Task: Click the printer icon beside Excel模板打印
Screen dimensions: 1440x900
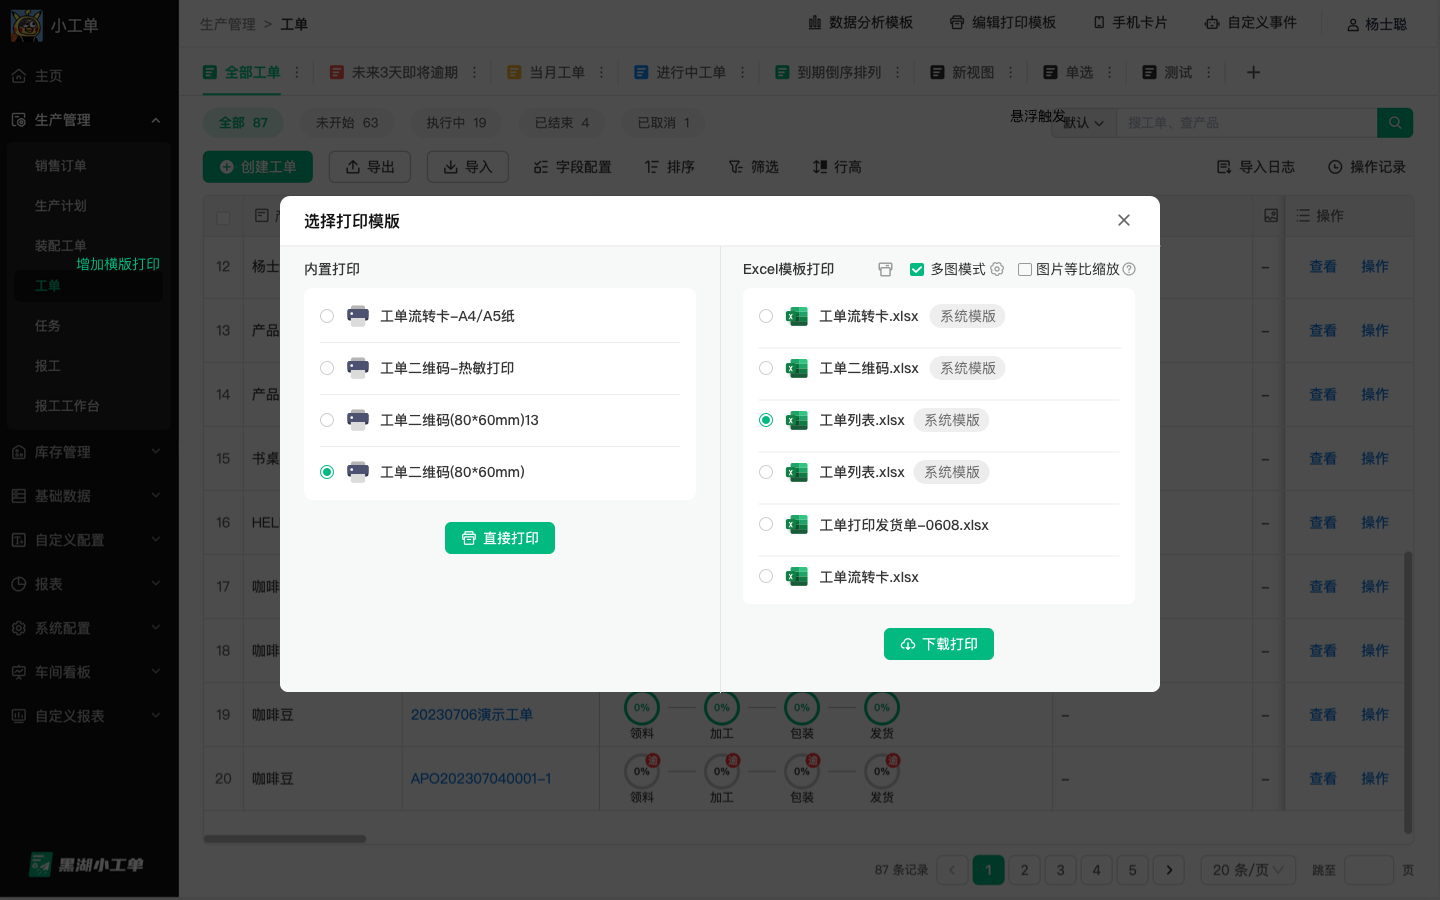Action: pyautogui.click(x=885, y=269)
